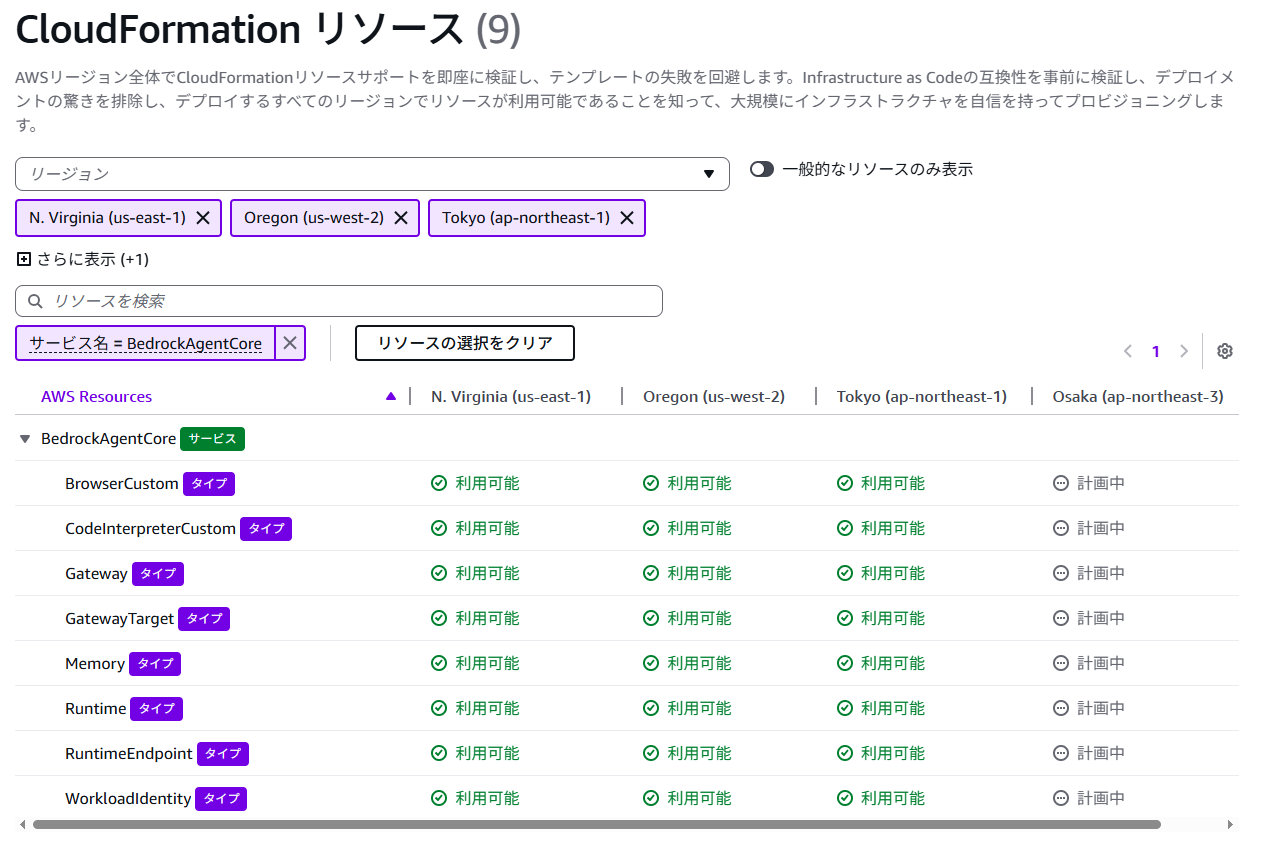Remove the N. Virginia (us-east-1) region tag
Screen dimensions: 1261x851
pos(203,218)
